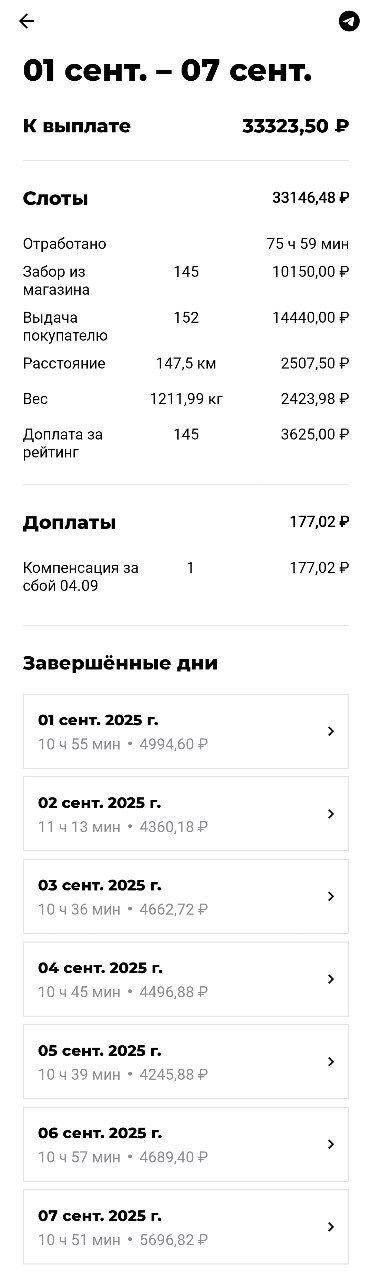Expand the 02 сент. 2025 г. chevron

331,814
